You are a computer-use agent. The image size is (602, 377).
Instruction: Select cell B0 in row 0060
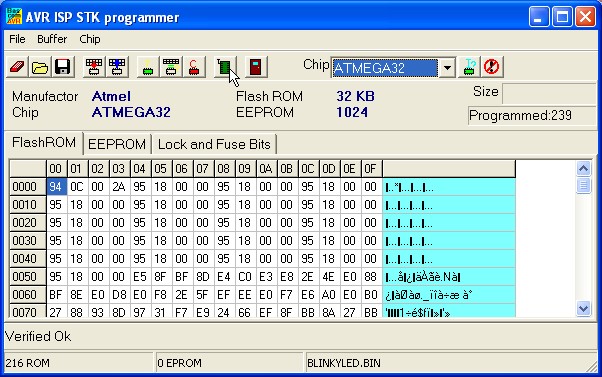click(371, 295)
